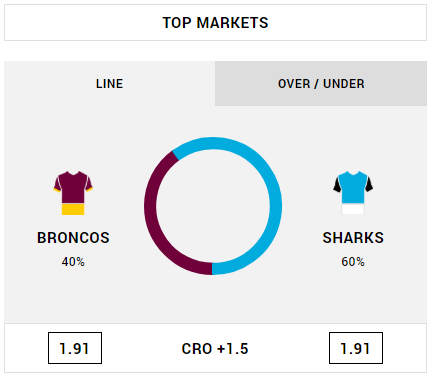Bet on Broncos at 1.91 odds
Image resolution: width=432 pixels, height=378 pixels.
(x=75, y=348)
